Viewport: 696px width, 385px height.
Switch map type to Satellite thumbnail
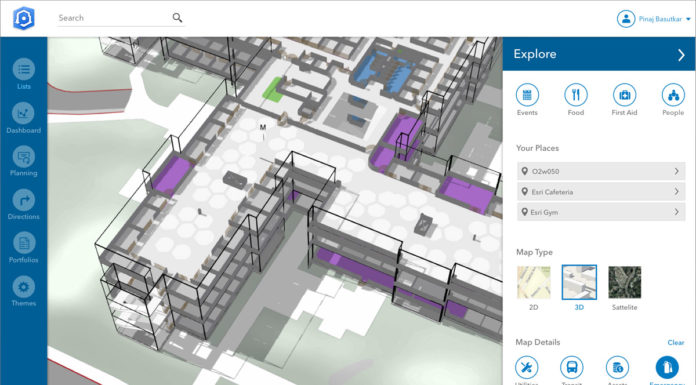coord(625,282)
